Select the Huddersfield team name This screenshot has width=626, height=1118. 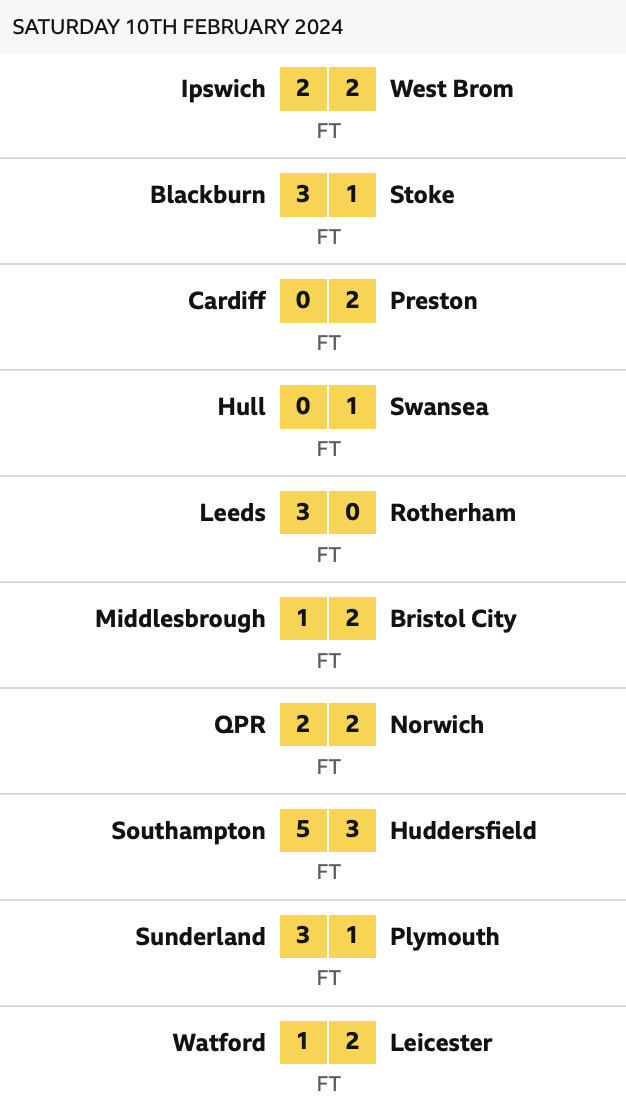coord(463,831)
